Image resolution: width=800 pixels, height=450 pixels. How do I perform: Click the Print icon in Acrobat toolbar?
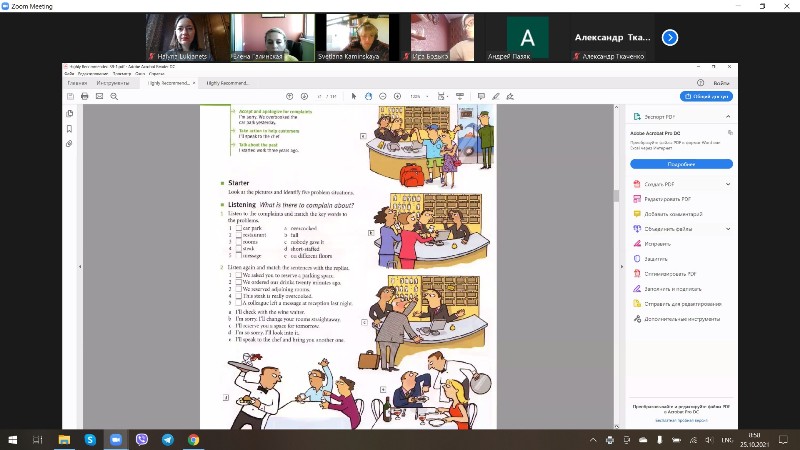click(85, 96)
